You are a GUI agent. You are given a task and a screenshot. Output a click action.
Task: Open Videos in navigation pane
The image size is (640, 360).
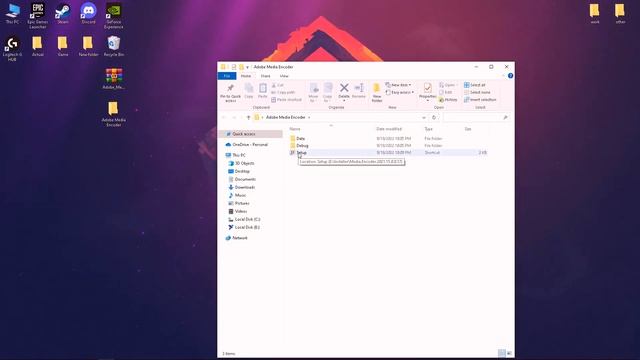pyautogui.click(x=240, y=211)
